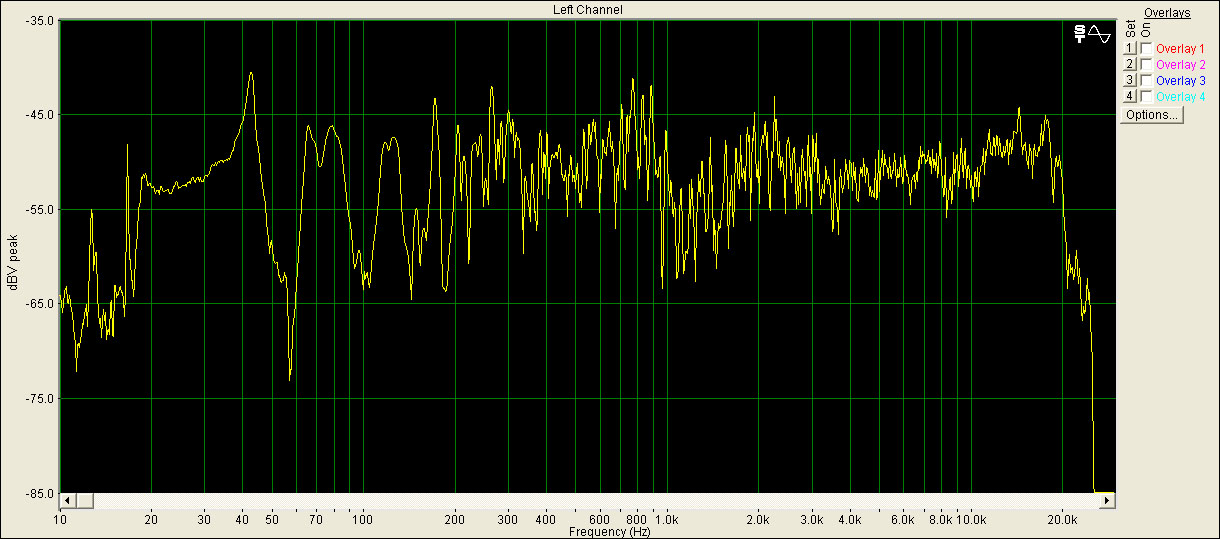Click the Set 4 overlay button
The image size is (1220, 539).
click(1130, 96)
